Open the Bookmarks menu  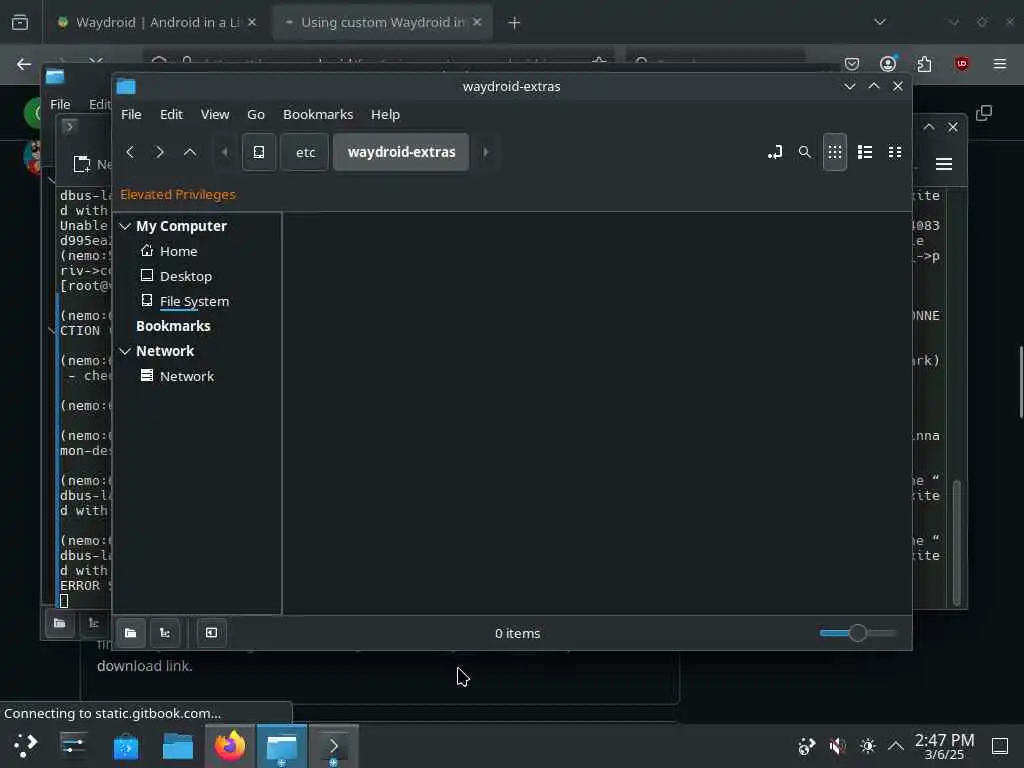pyautogui.click(x=318, y=114)
